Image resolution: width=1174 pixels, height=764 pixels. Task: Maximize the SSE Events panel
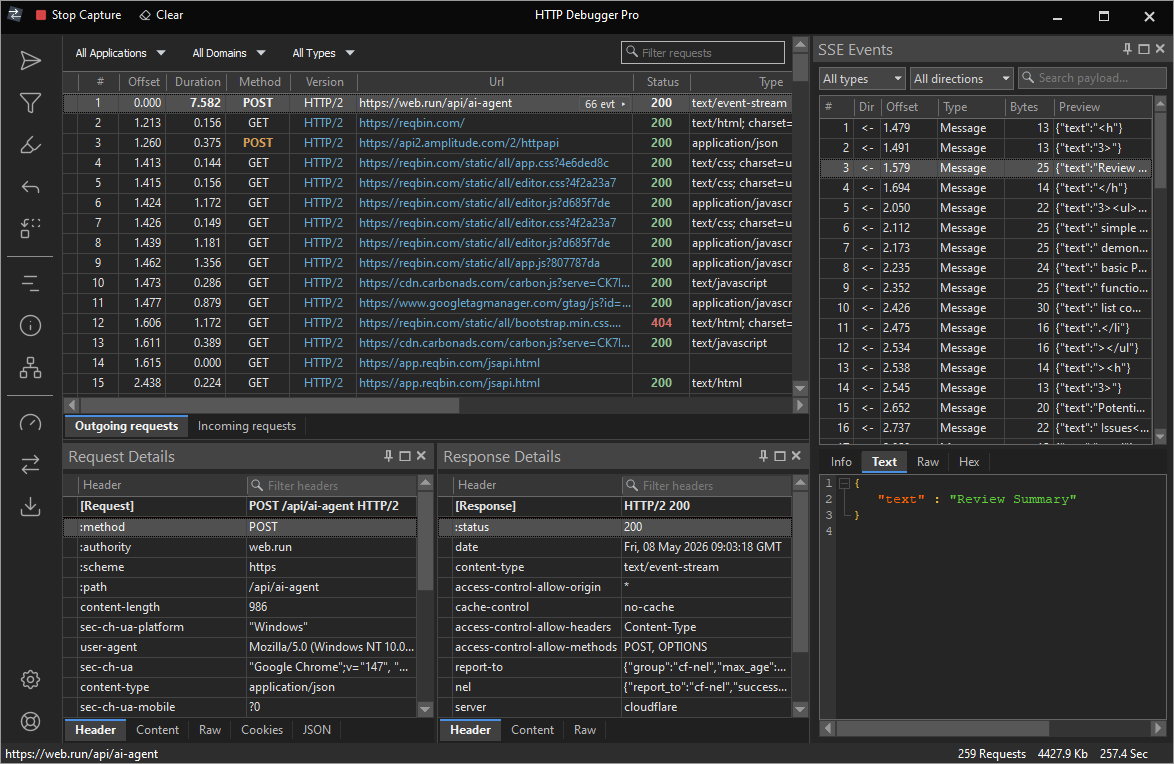tap(1143, 49)
